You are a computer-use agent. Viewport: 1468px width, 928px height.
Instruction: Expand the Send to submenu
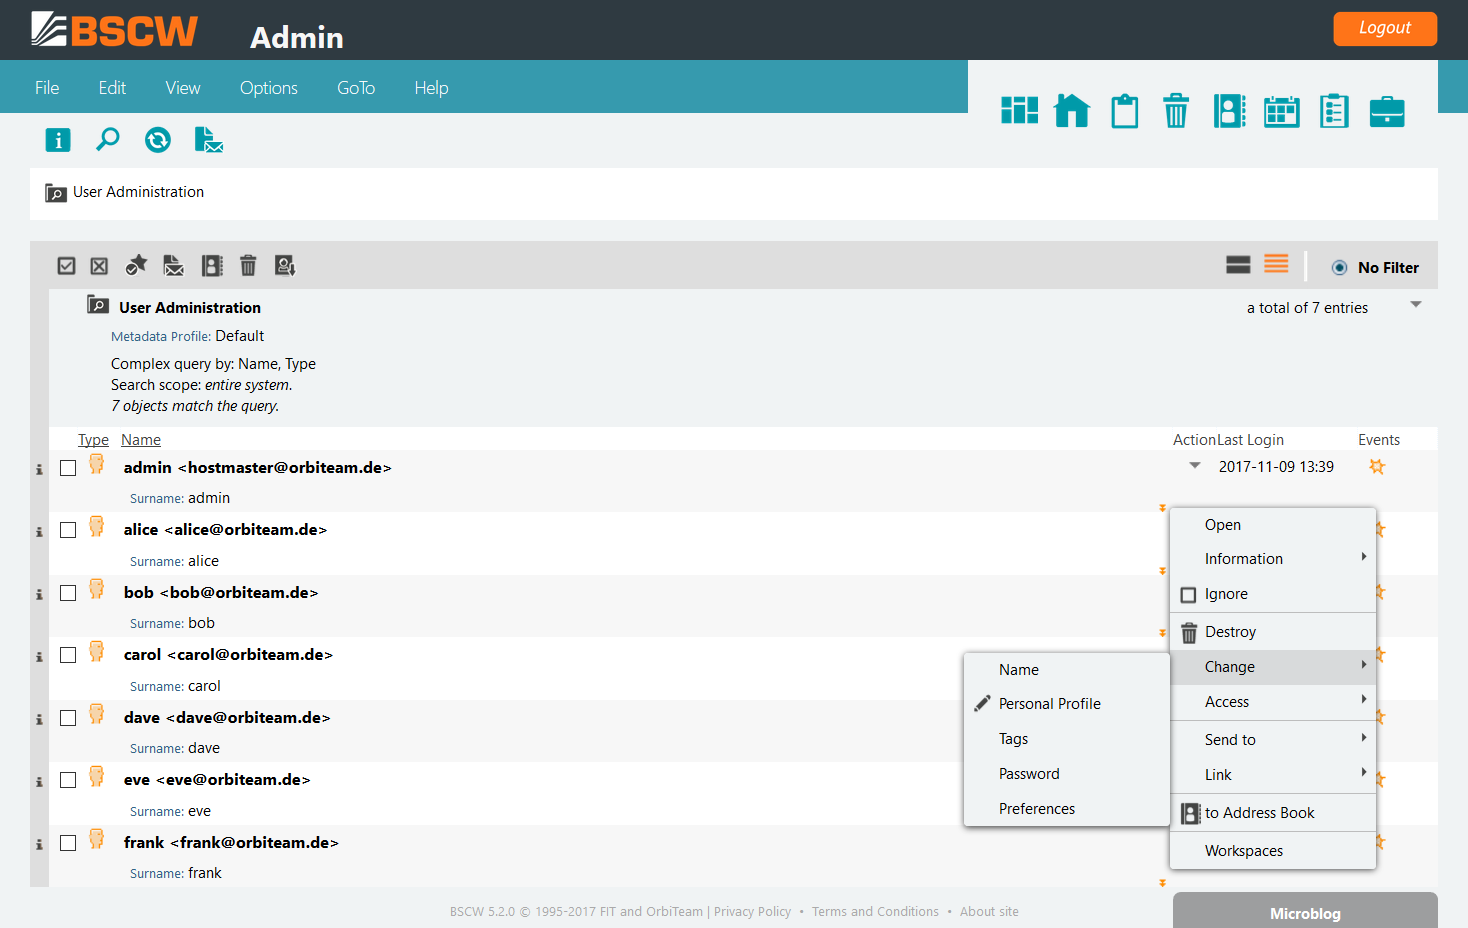(1273, 740)
